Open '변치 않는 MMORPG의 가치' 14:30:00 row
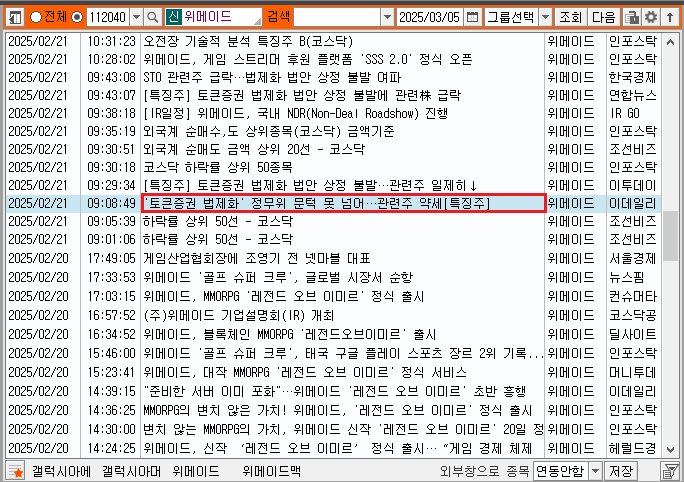The height and width of the screenshot is (482, 684). click(343, 429)
